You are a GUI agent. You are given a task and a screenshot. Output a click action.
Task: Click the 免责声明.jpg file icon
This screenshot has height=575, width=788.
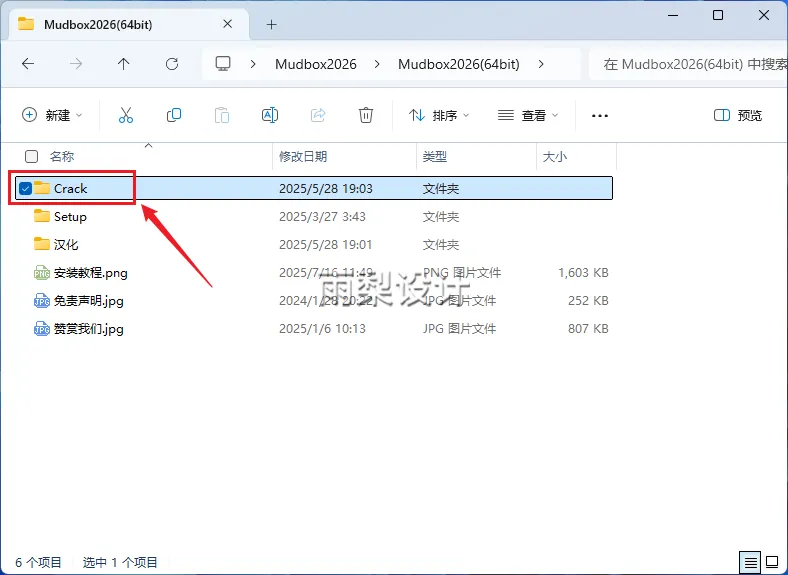(42, 301)
